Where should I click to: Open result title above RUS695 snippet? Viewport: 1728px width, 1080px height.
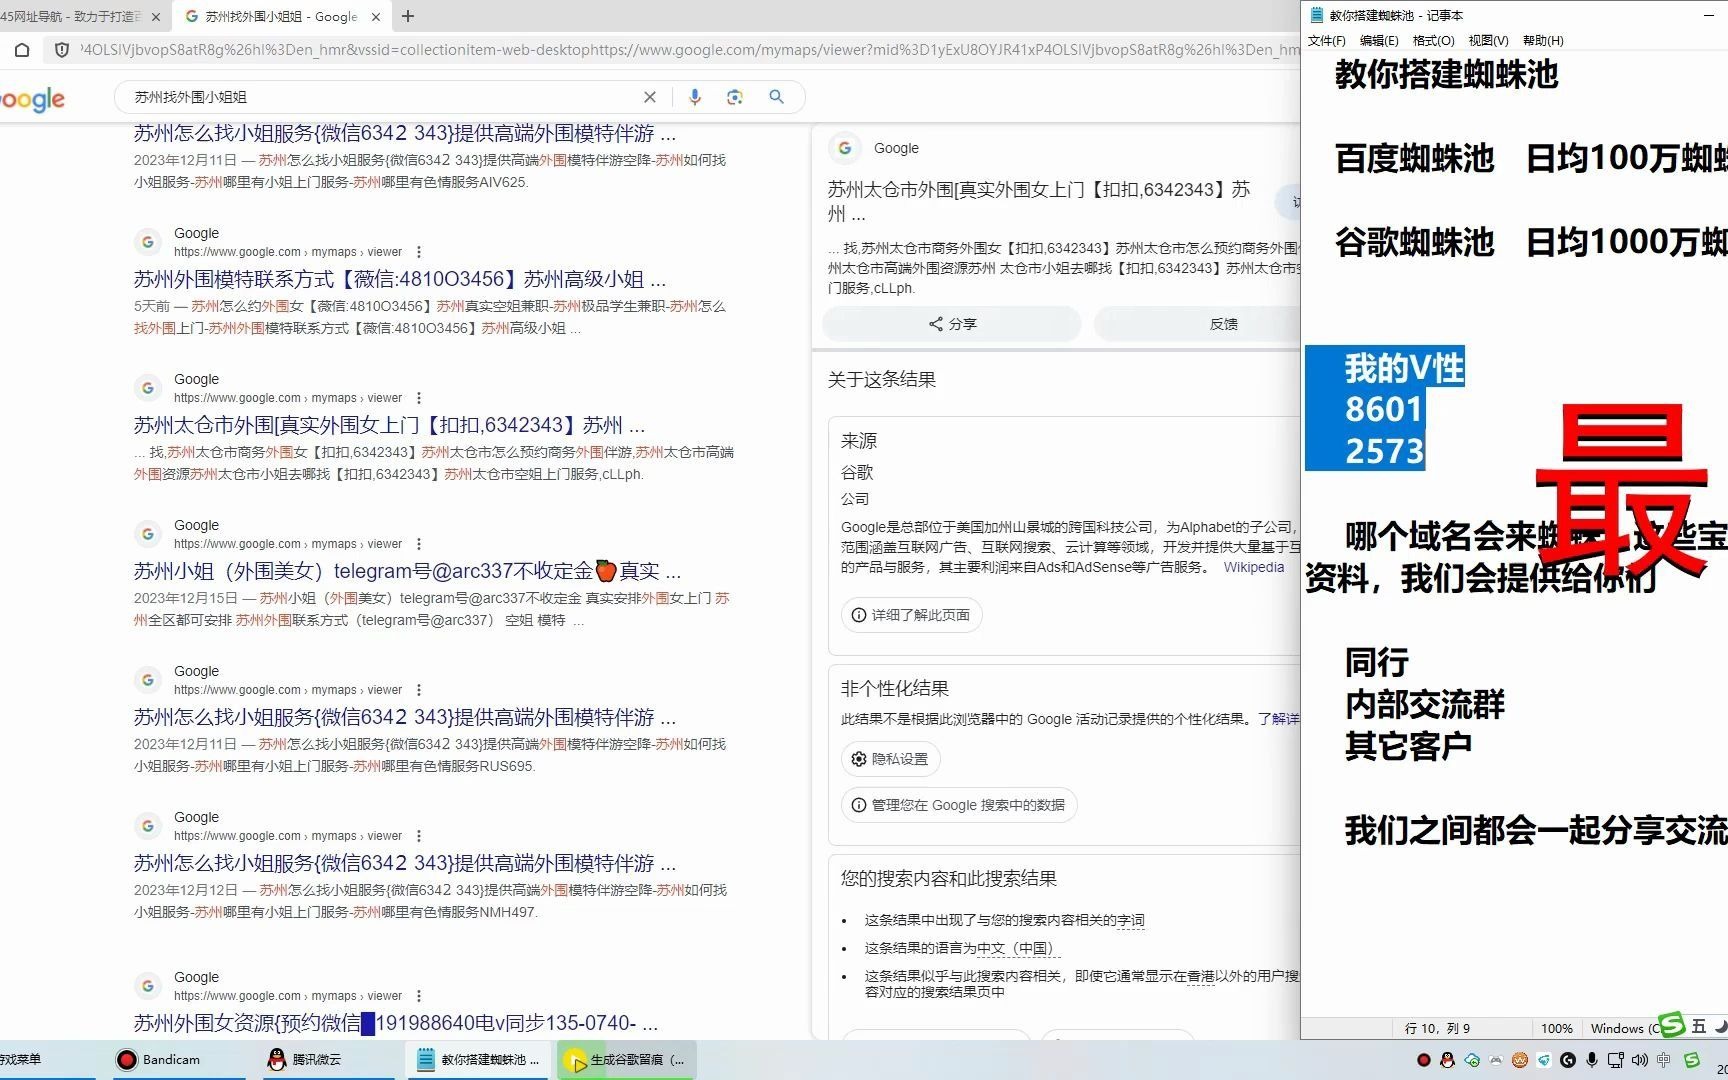point(405,717)
